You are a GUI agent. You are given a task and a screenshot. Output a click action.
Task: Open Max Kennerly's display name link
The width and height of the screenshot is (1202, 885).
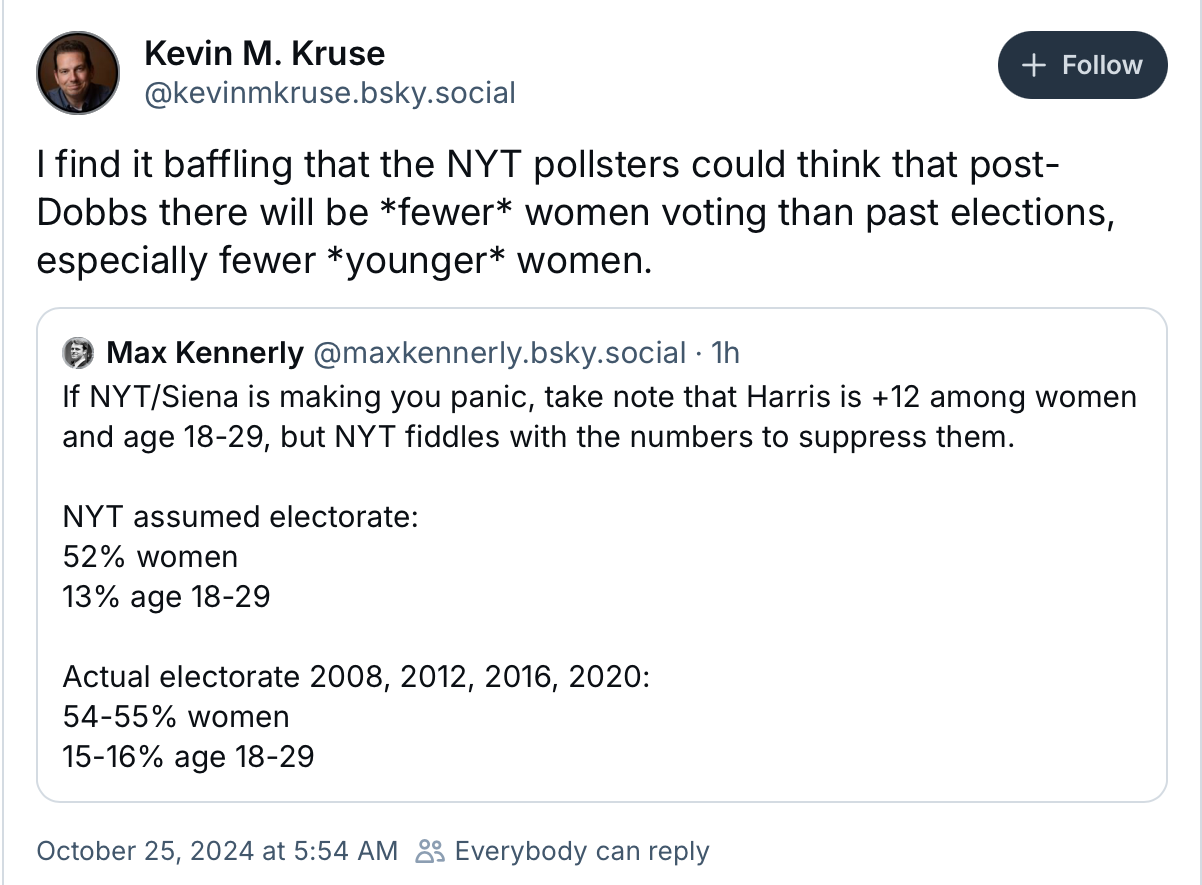click(x=204, y=353)
